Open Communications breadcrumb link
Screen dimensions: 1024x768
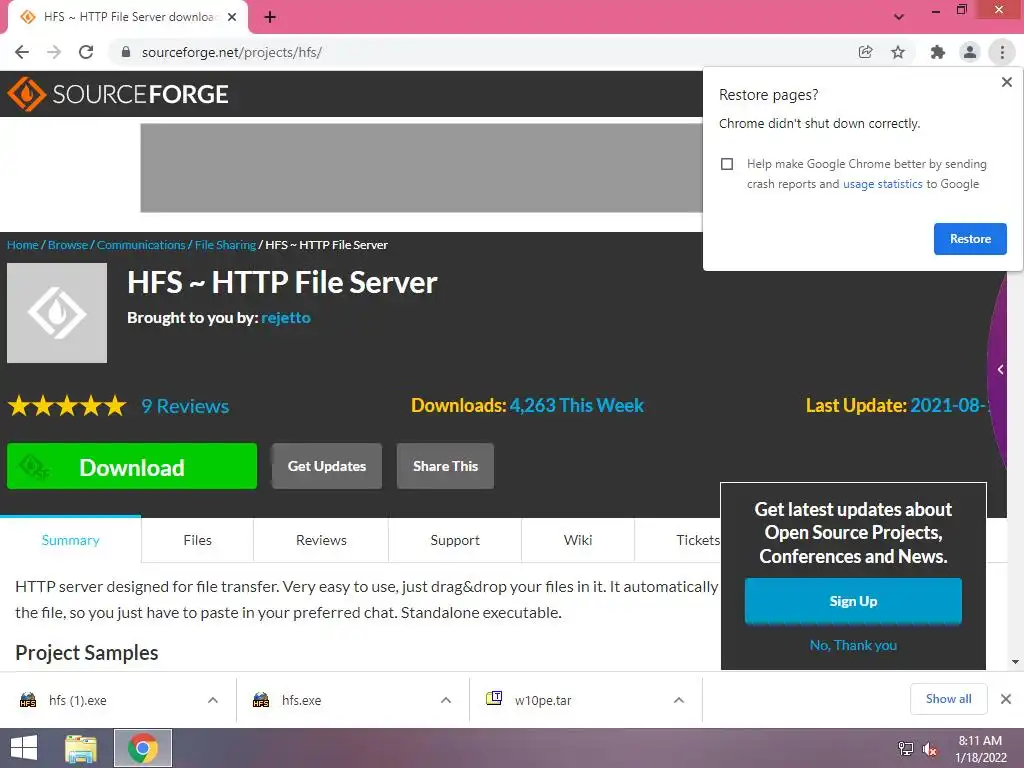tap(141, 245)
